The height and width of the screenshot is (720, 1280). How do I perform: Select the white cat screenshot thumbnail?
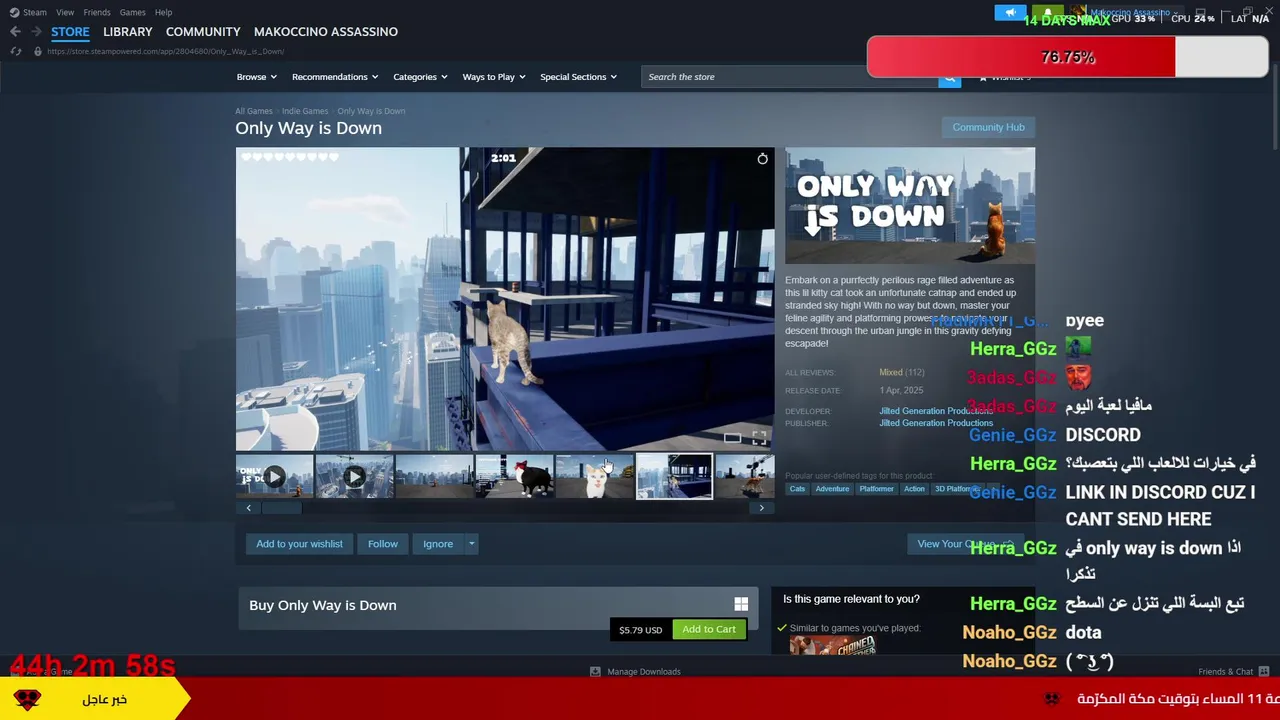(x=594, y=476)
